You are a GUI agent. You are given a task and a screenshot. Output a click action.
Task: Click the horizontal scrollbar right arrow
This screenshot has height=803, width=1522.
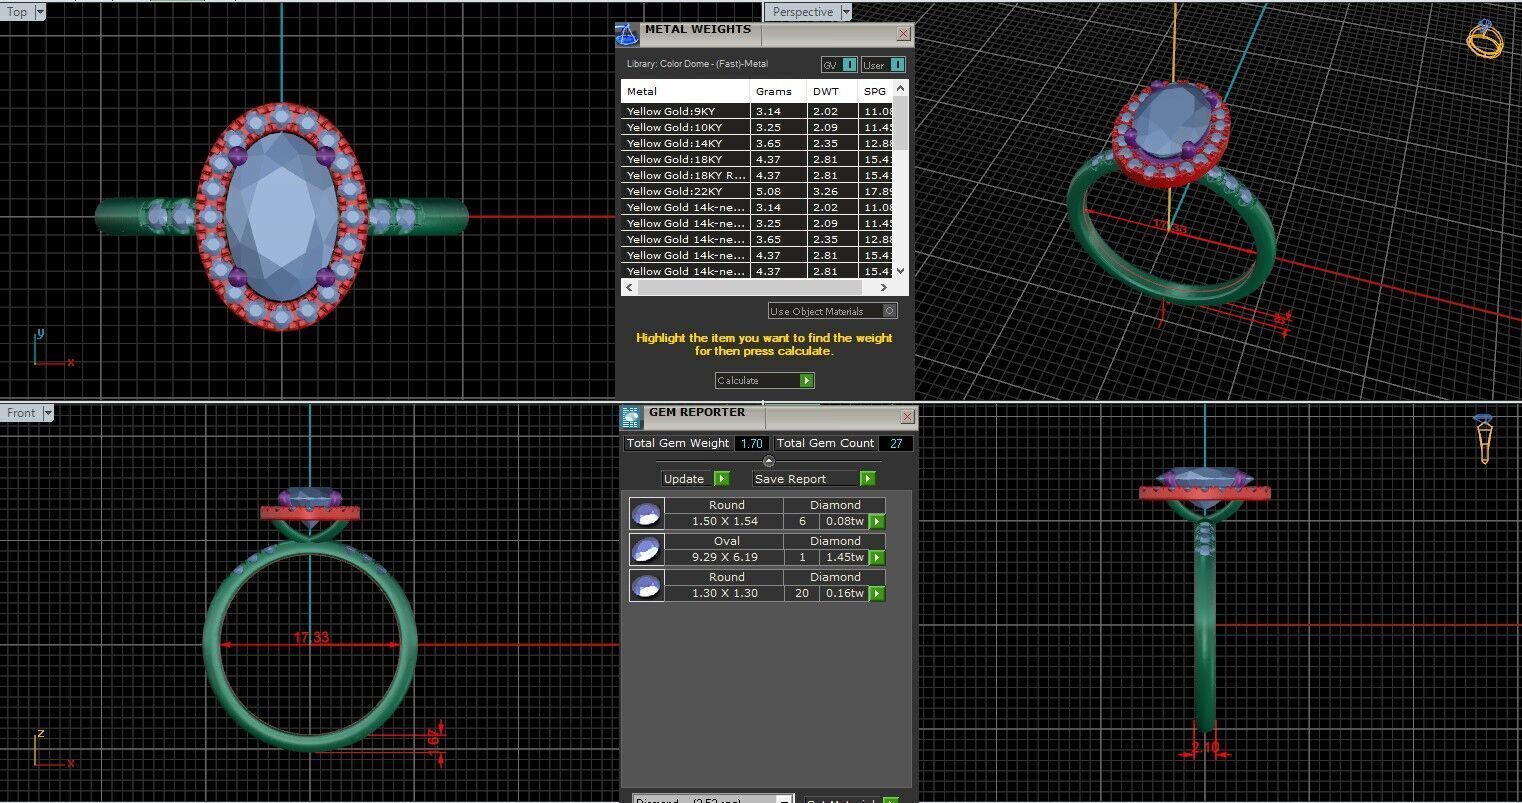point(886,288)
